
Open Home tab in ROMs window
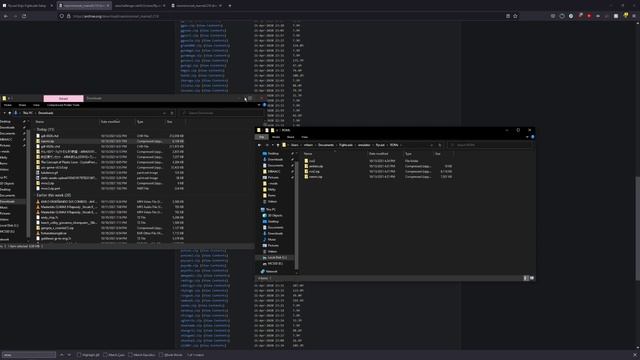276,137
